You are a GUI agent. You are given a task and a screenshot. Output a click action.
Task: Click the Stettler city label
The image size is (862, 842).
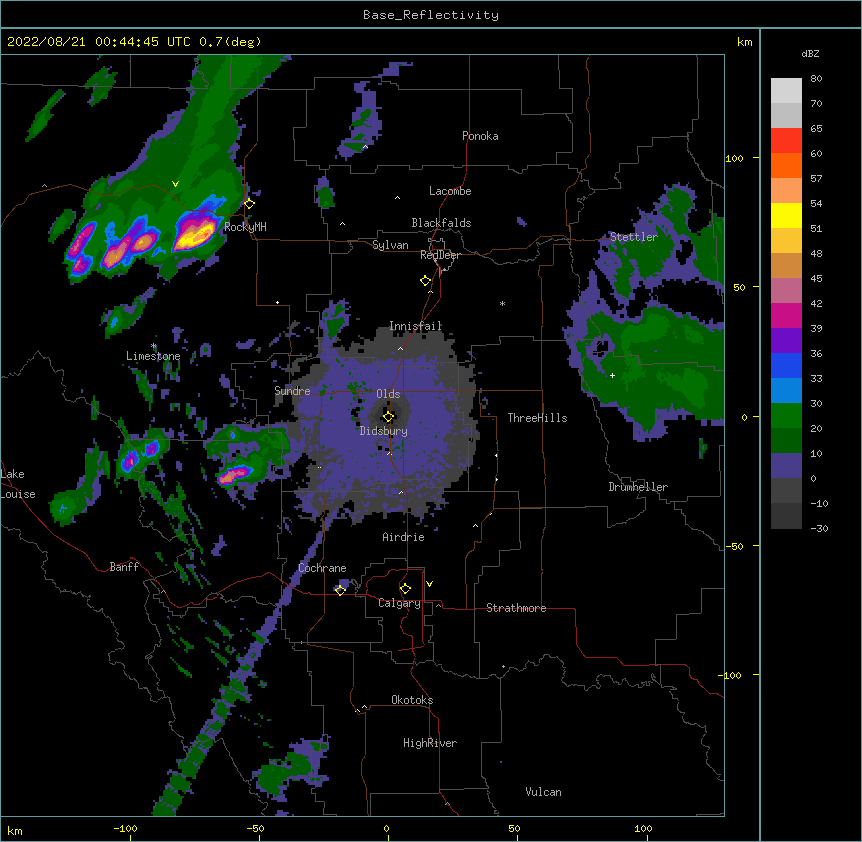pyautogui.click(x=634, y=237)
